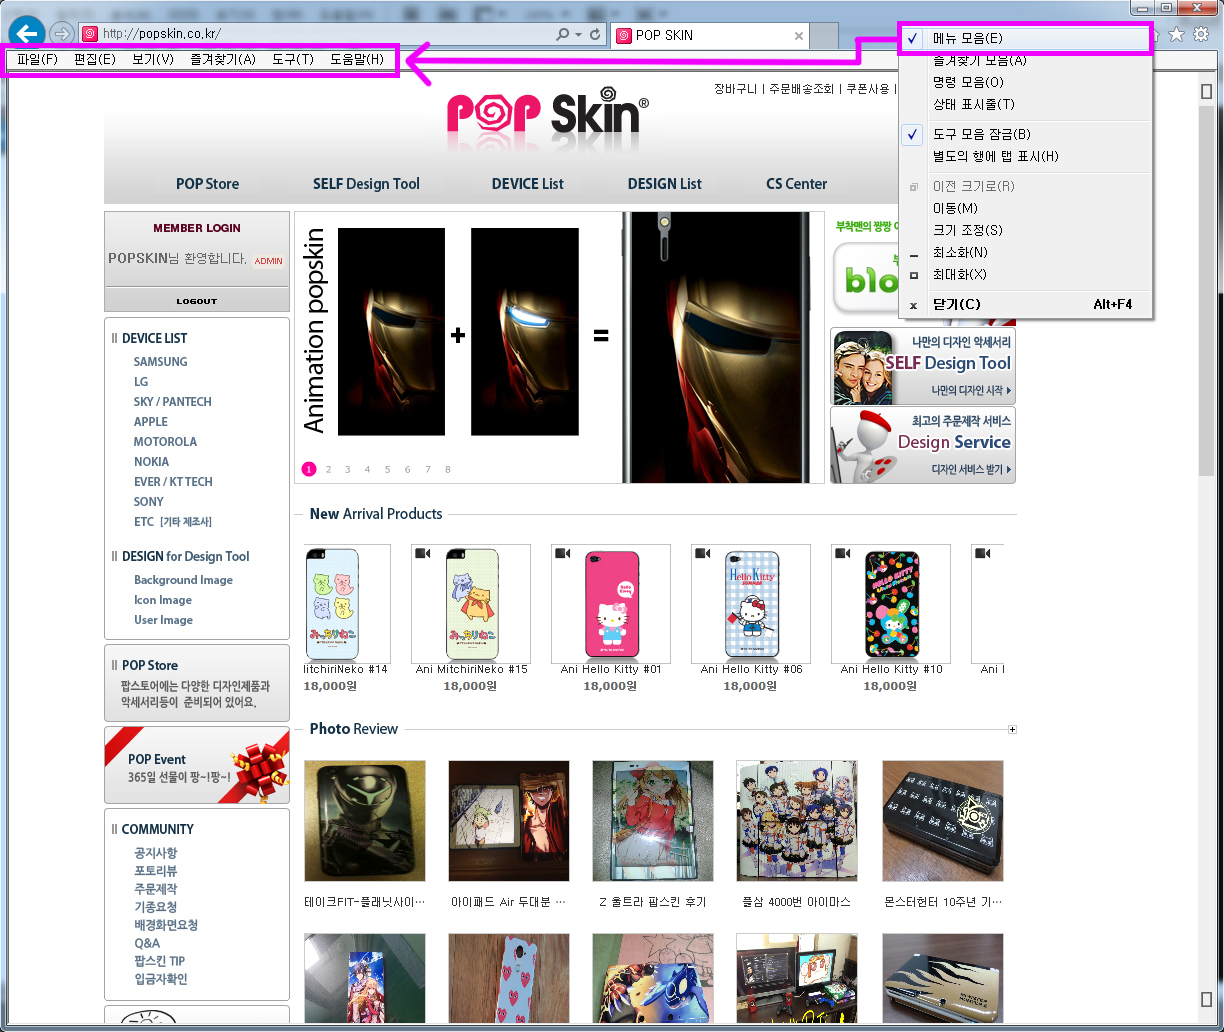Viewport: 1224px width, 1032px height.
Task: Close the POP SKIN tab
Action: 798,36
